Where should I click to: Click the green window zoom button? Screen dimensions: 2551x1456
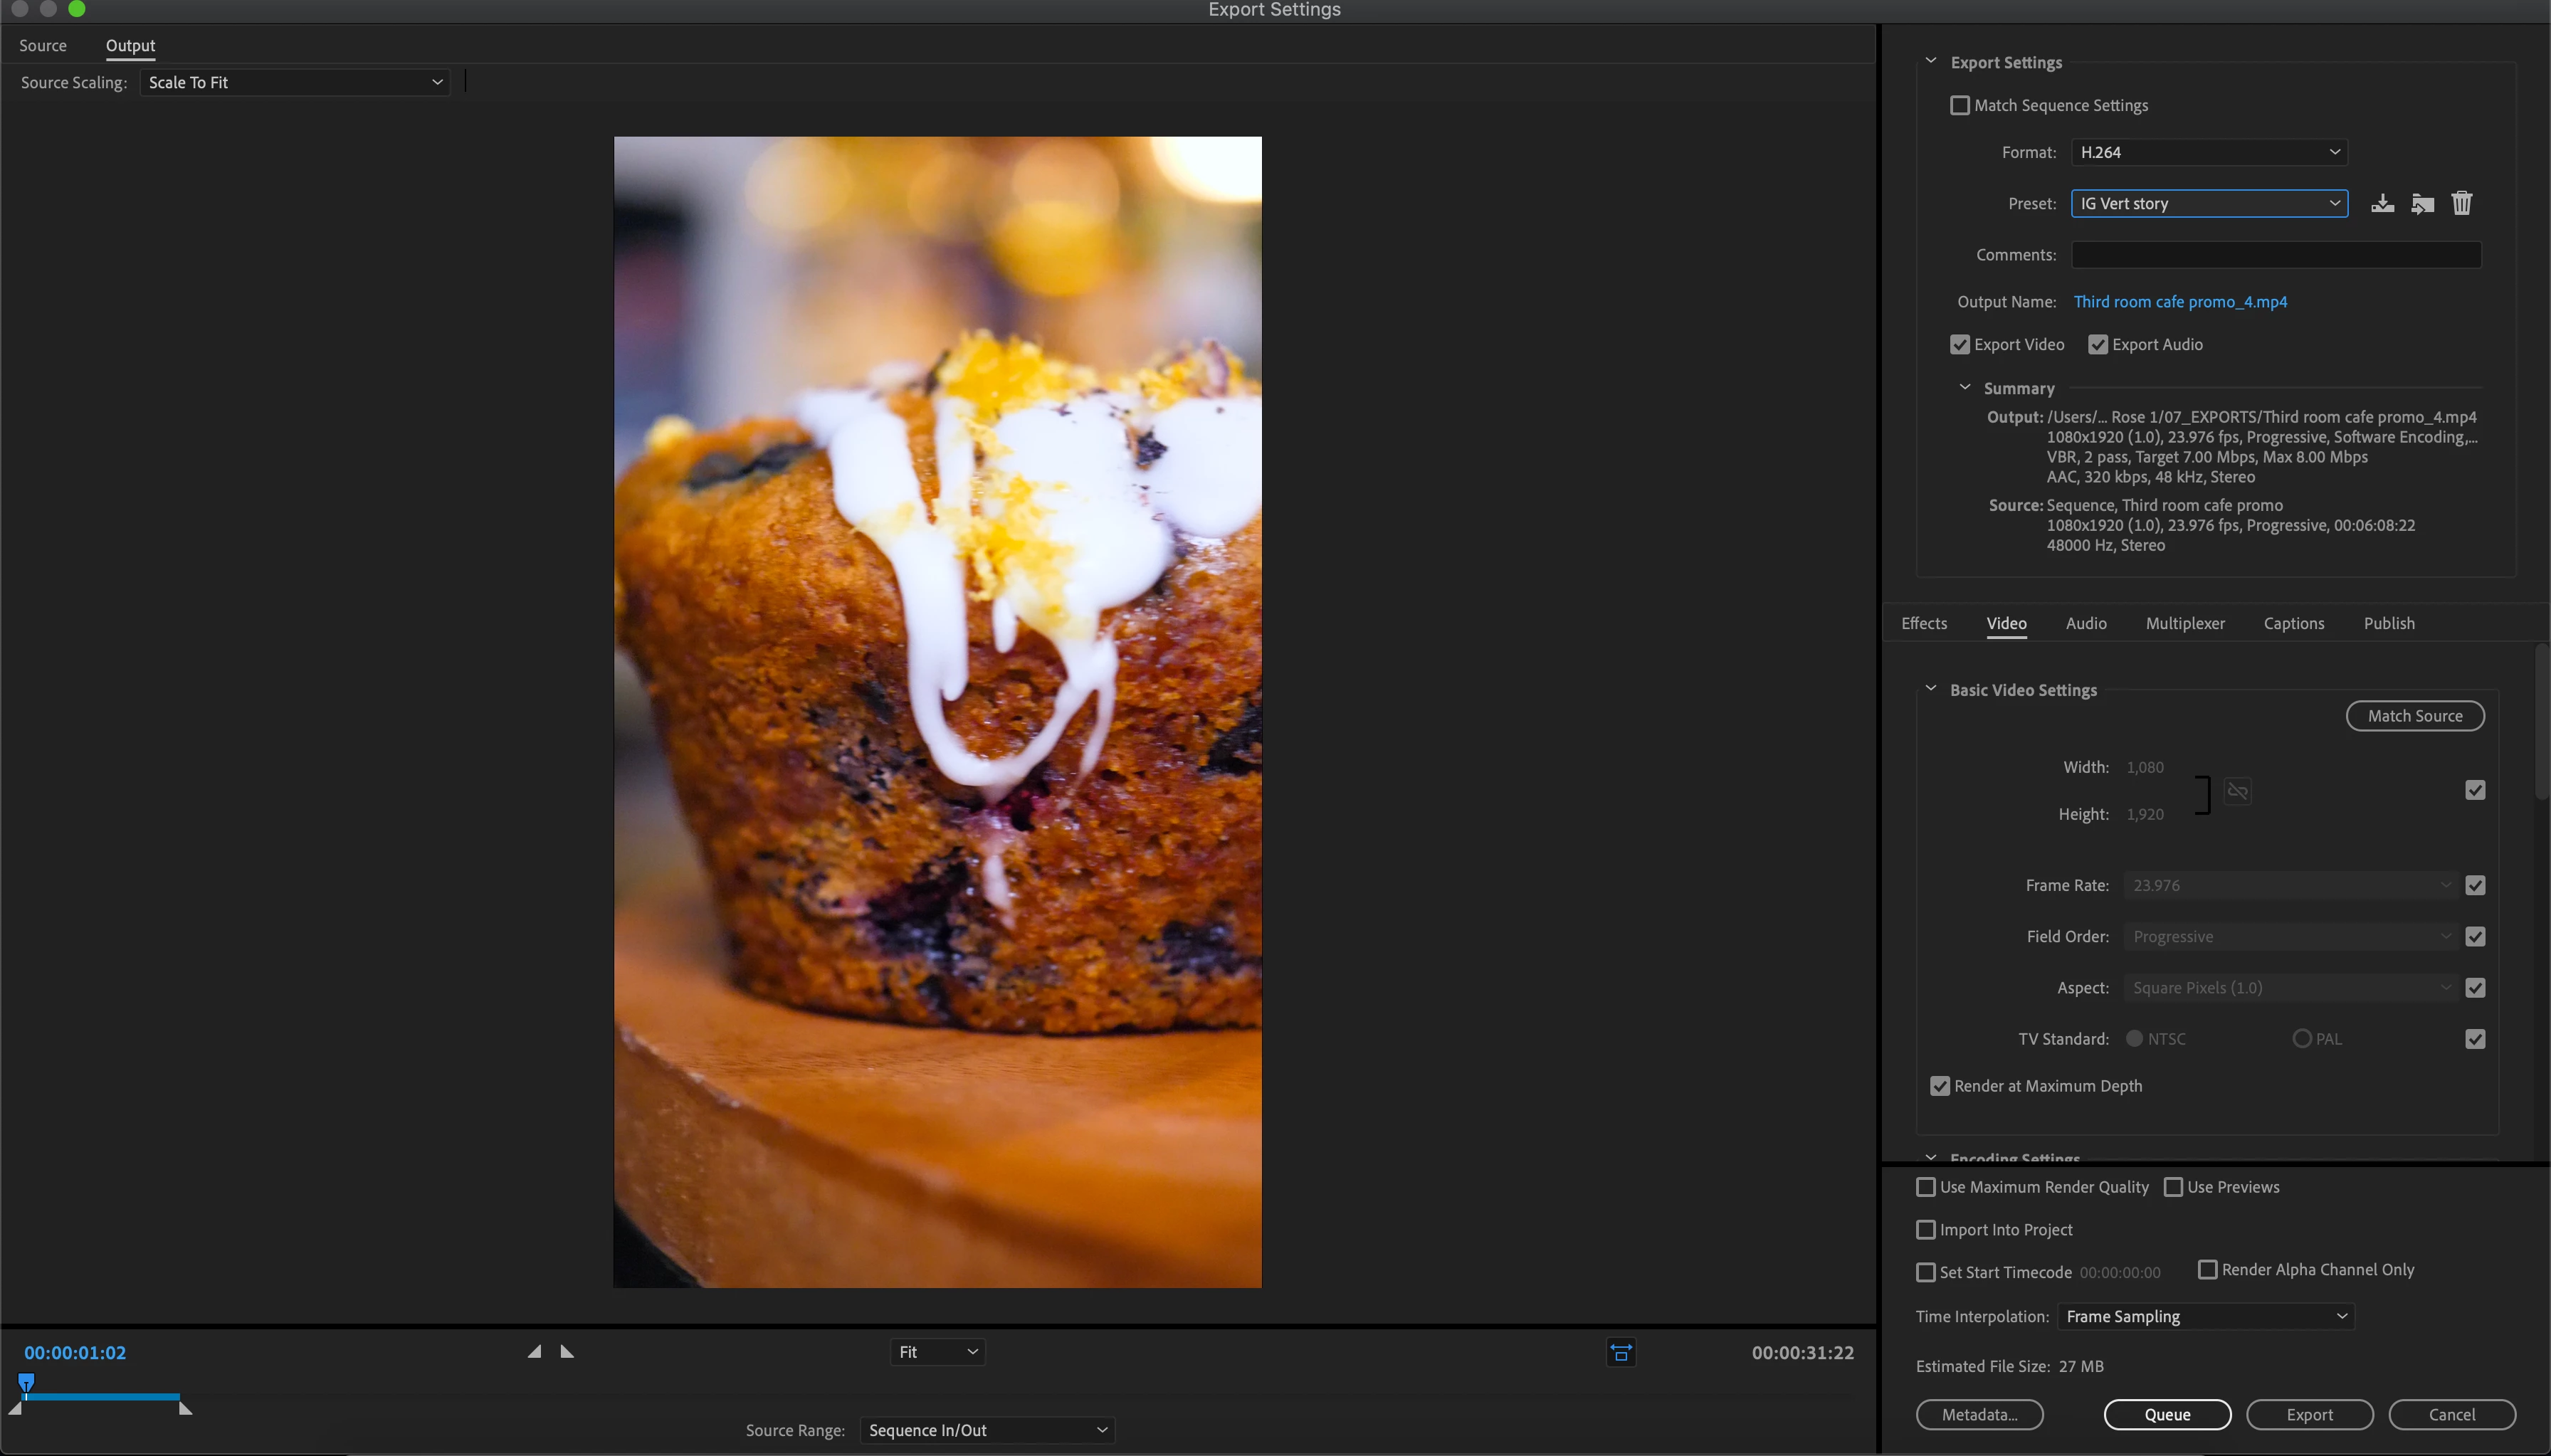(77, 9)
